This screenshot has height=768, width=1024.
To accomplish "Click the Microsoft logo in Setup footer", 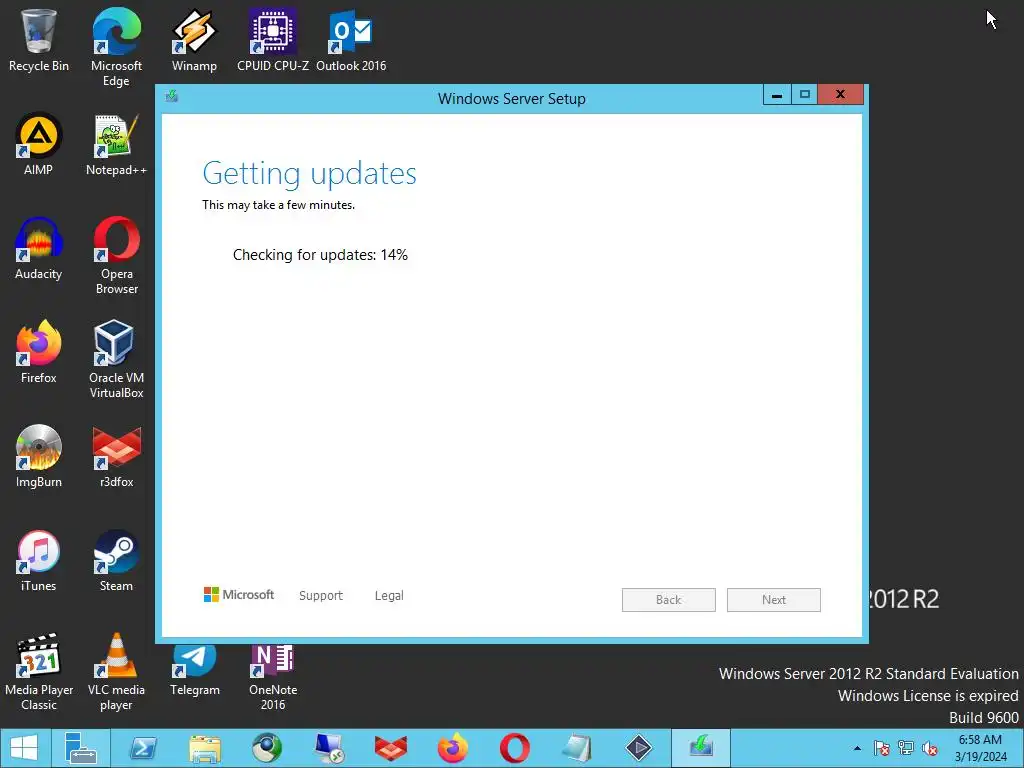I will [x=239, y=594].
